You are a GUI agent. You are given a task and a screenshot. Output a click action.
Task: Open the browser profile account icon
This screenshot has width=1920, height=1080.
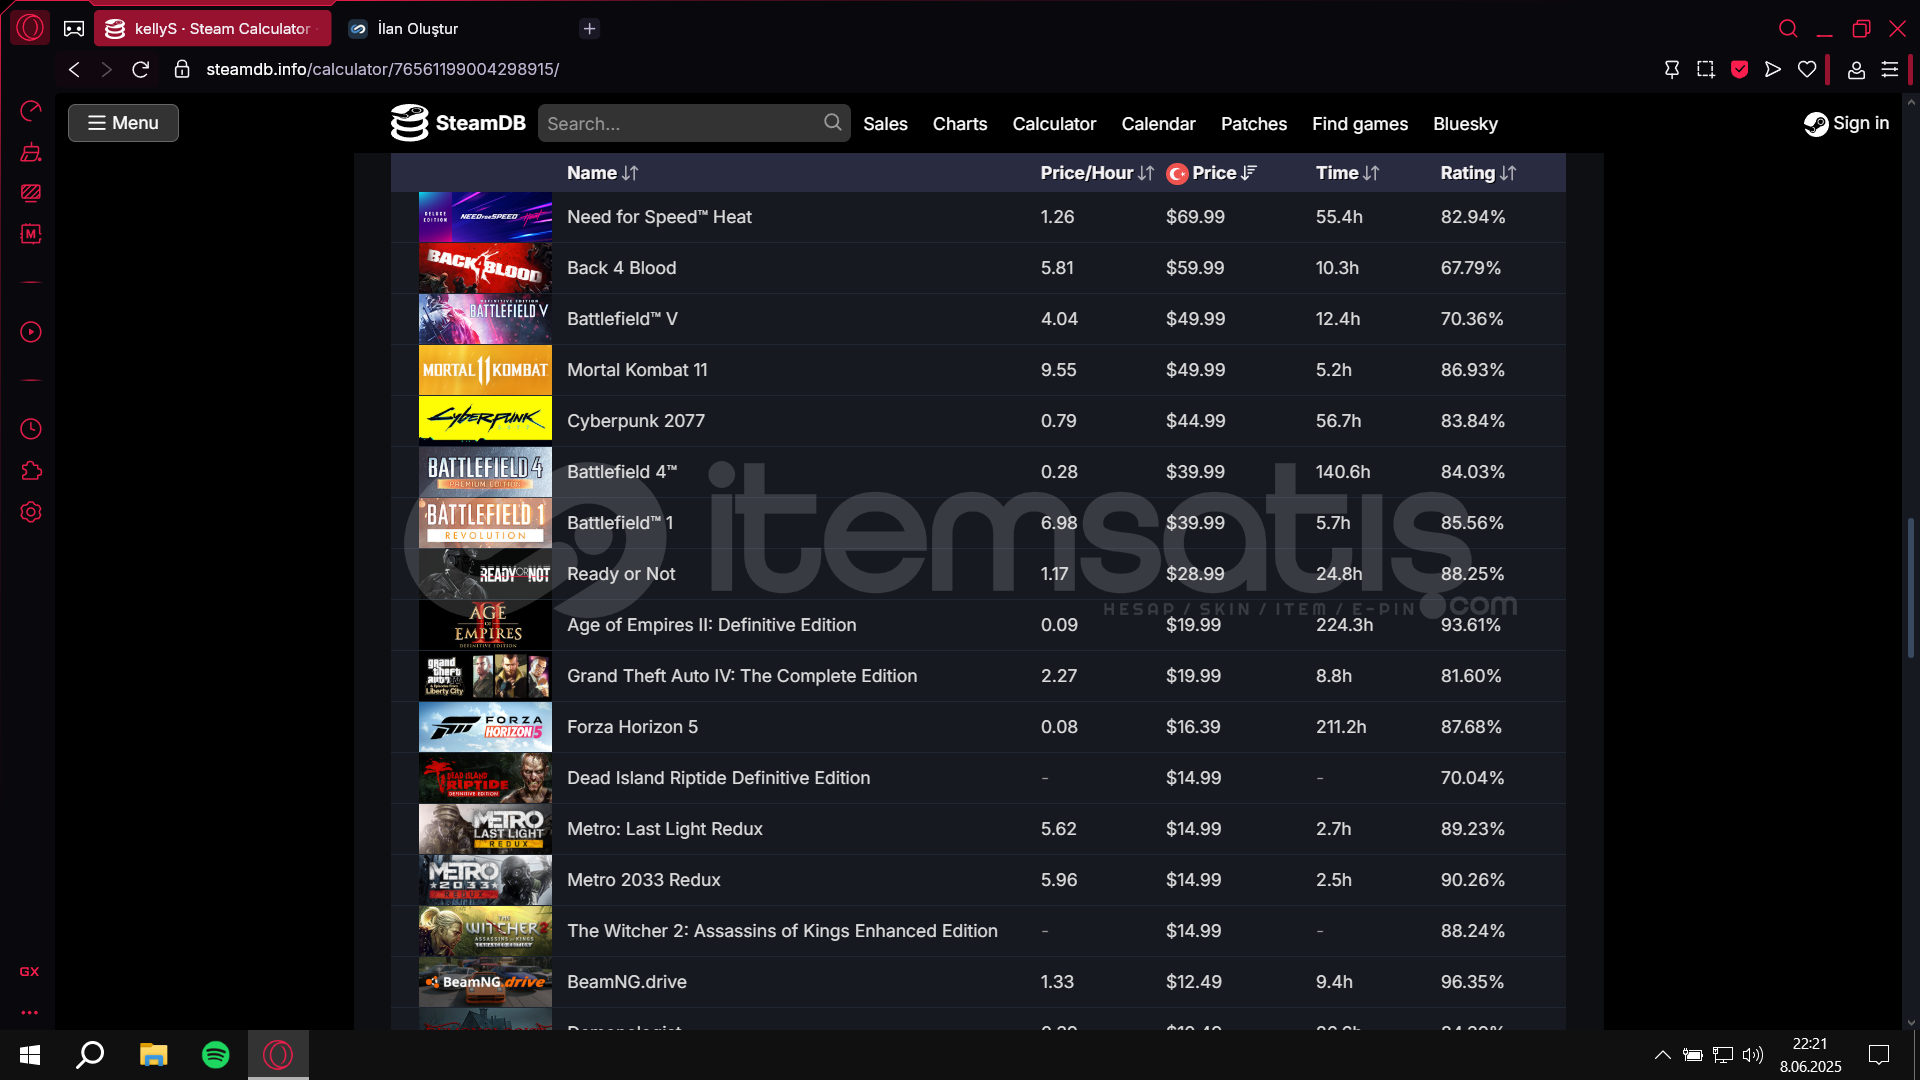tap(1856, 69)
